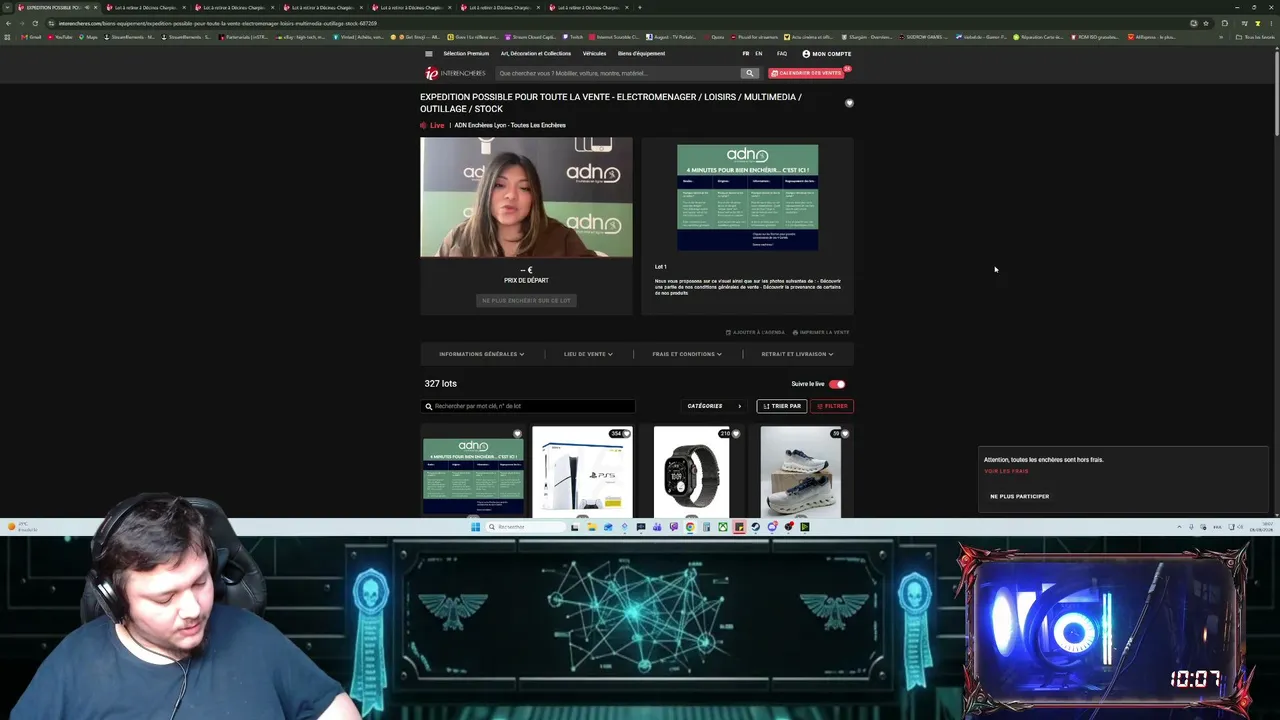Open the Filtrer options
Image resolution: width=1280 pixels, height=720 pixels.
coord(832,406)
